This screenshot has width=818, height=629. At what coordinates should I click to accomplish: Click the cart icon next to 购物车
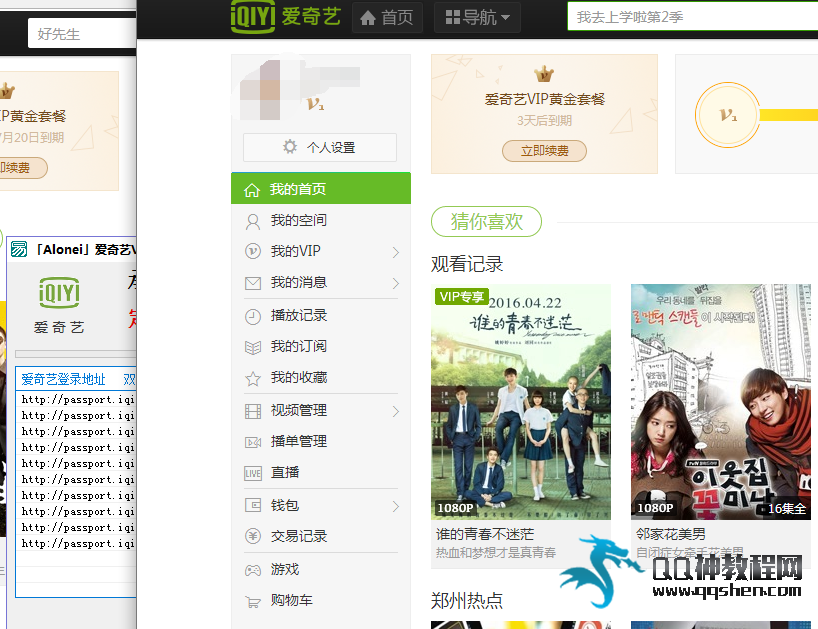[253, 602]
